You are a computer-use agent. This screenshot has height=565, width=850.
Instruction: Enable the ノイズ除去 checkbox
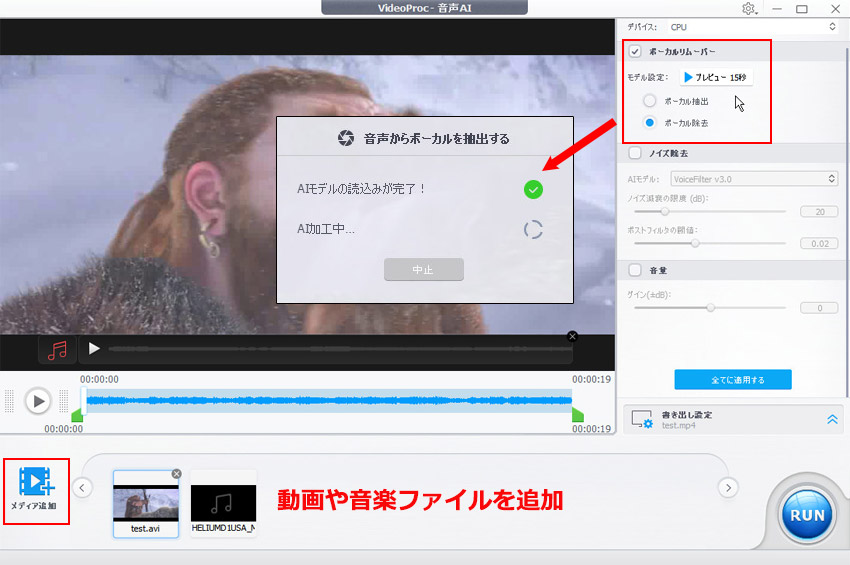tap(635, 153)
